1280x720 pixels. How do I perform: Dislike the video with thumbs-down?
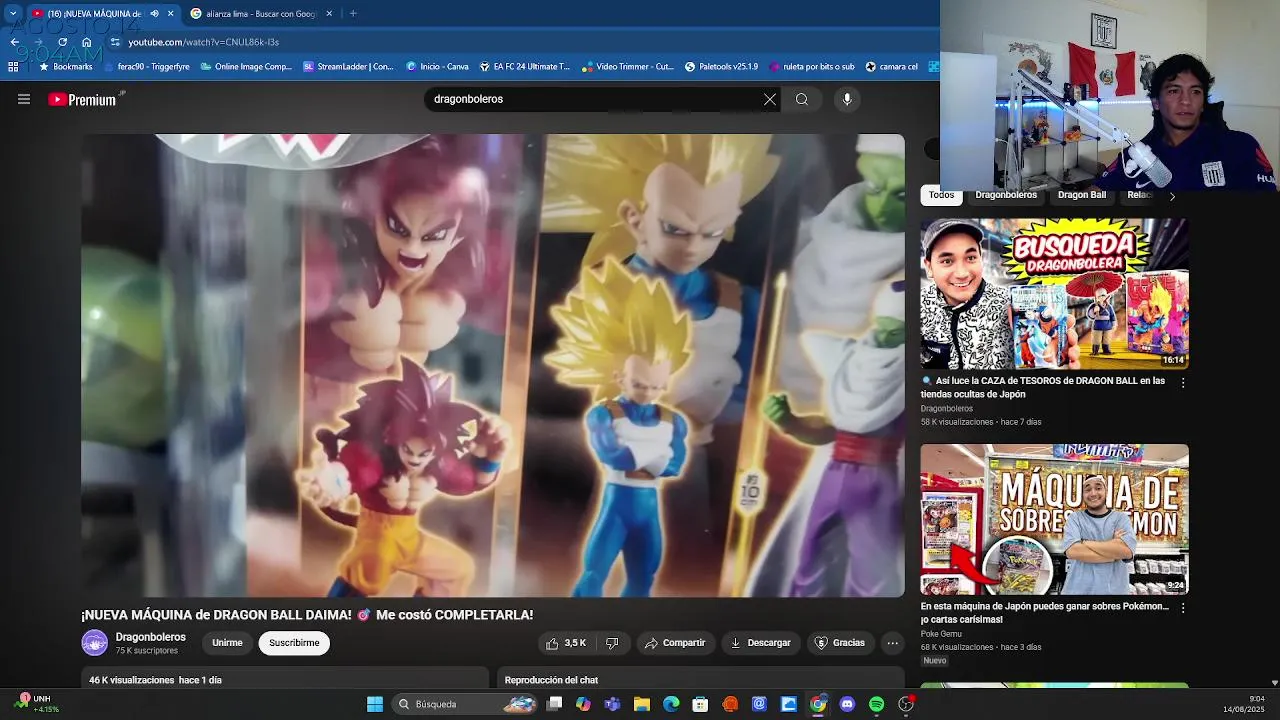click(x=612, y=643)
